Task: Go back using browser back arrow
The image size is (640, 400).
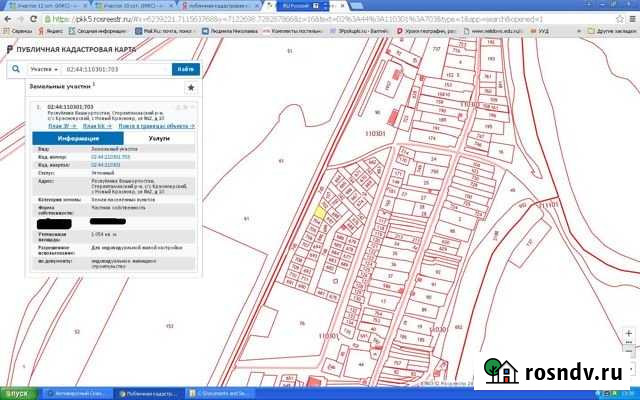Action: (7, 18)
